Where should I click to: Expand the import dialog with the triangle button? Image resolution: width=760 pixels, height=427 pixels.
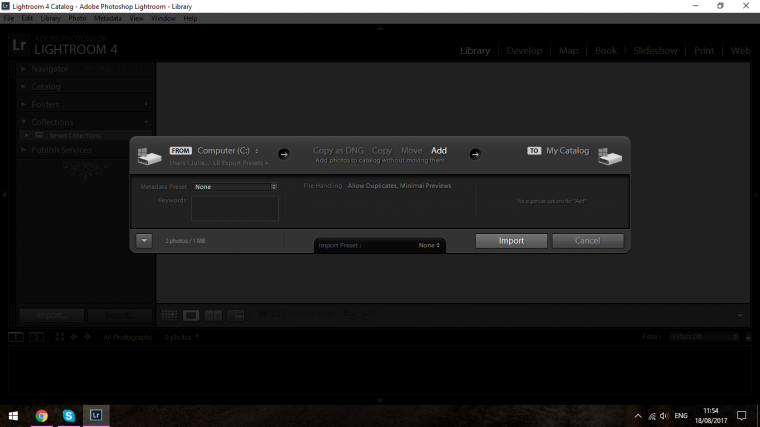click(144, 240)
